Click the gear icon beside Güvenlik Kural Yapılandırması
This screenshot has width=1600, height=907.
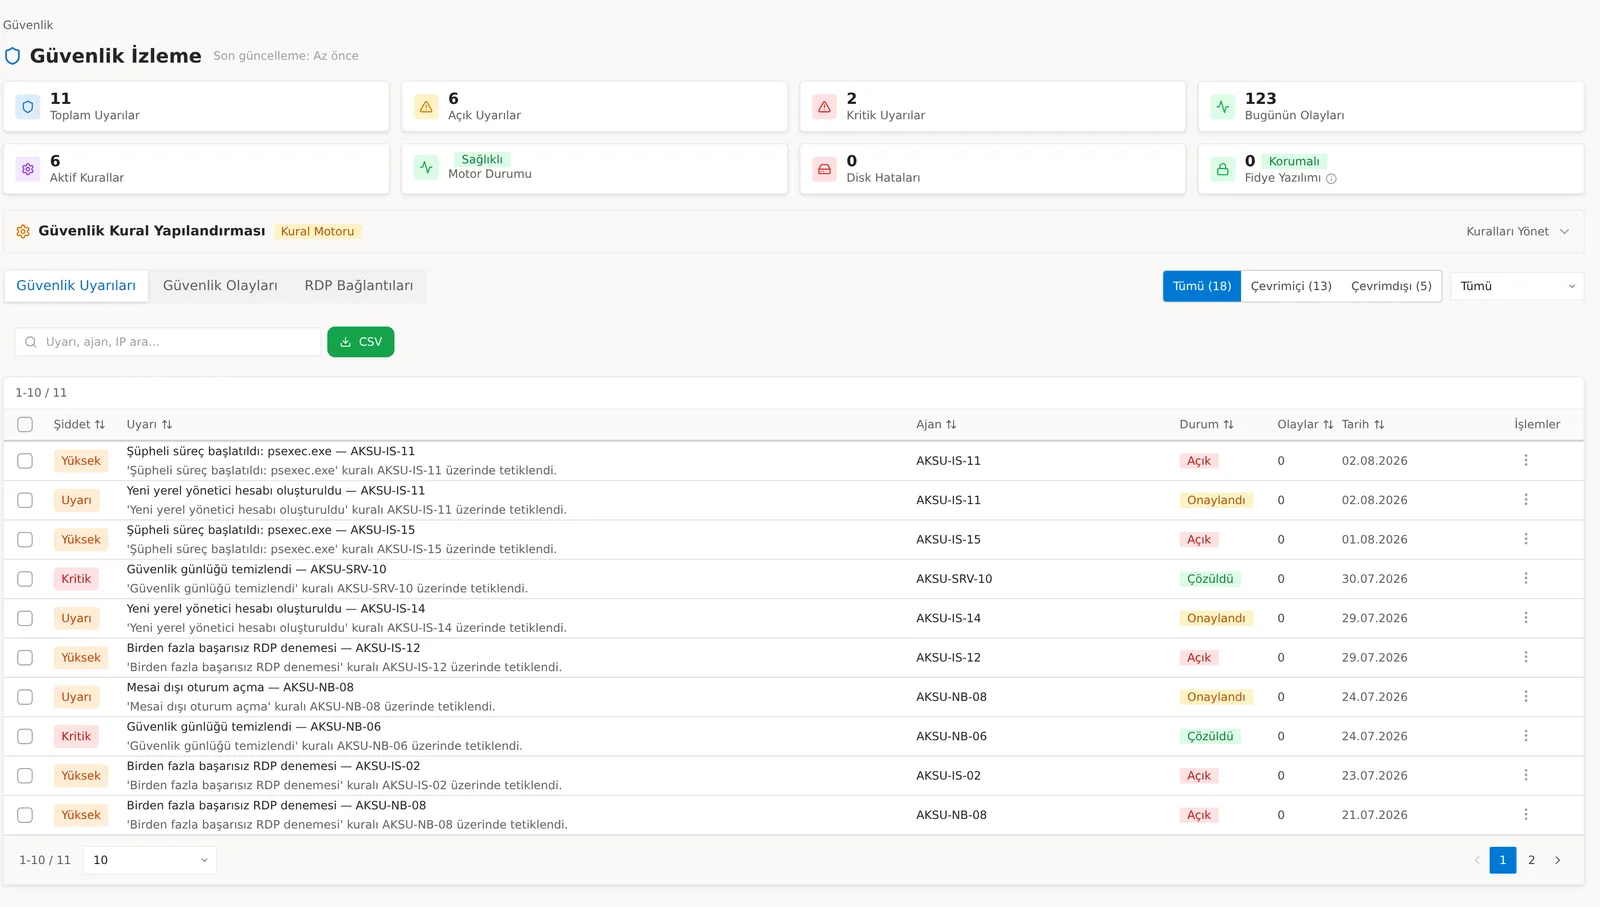pyautogui.click(x=23, y=231)
